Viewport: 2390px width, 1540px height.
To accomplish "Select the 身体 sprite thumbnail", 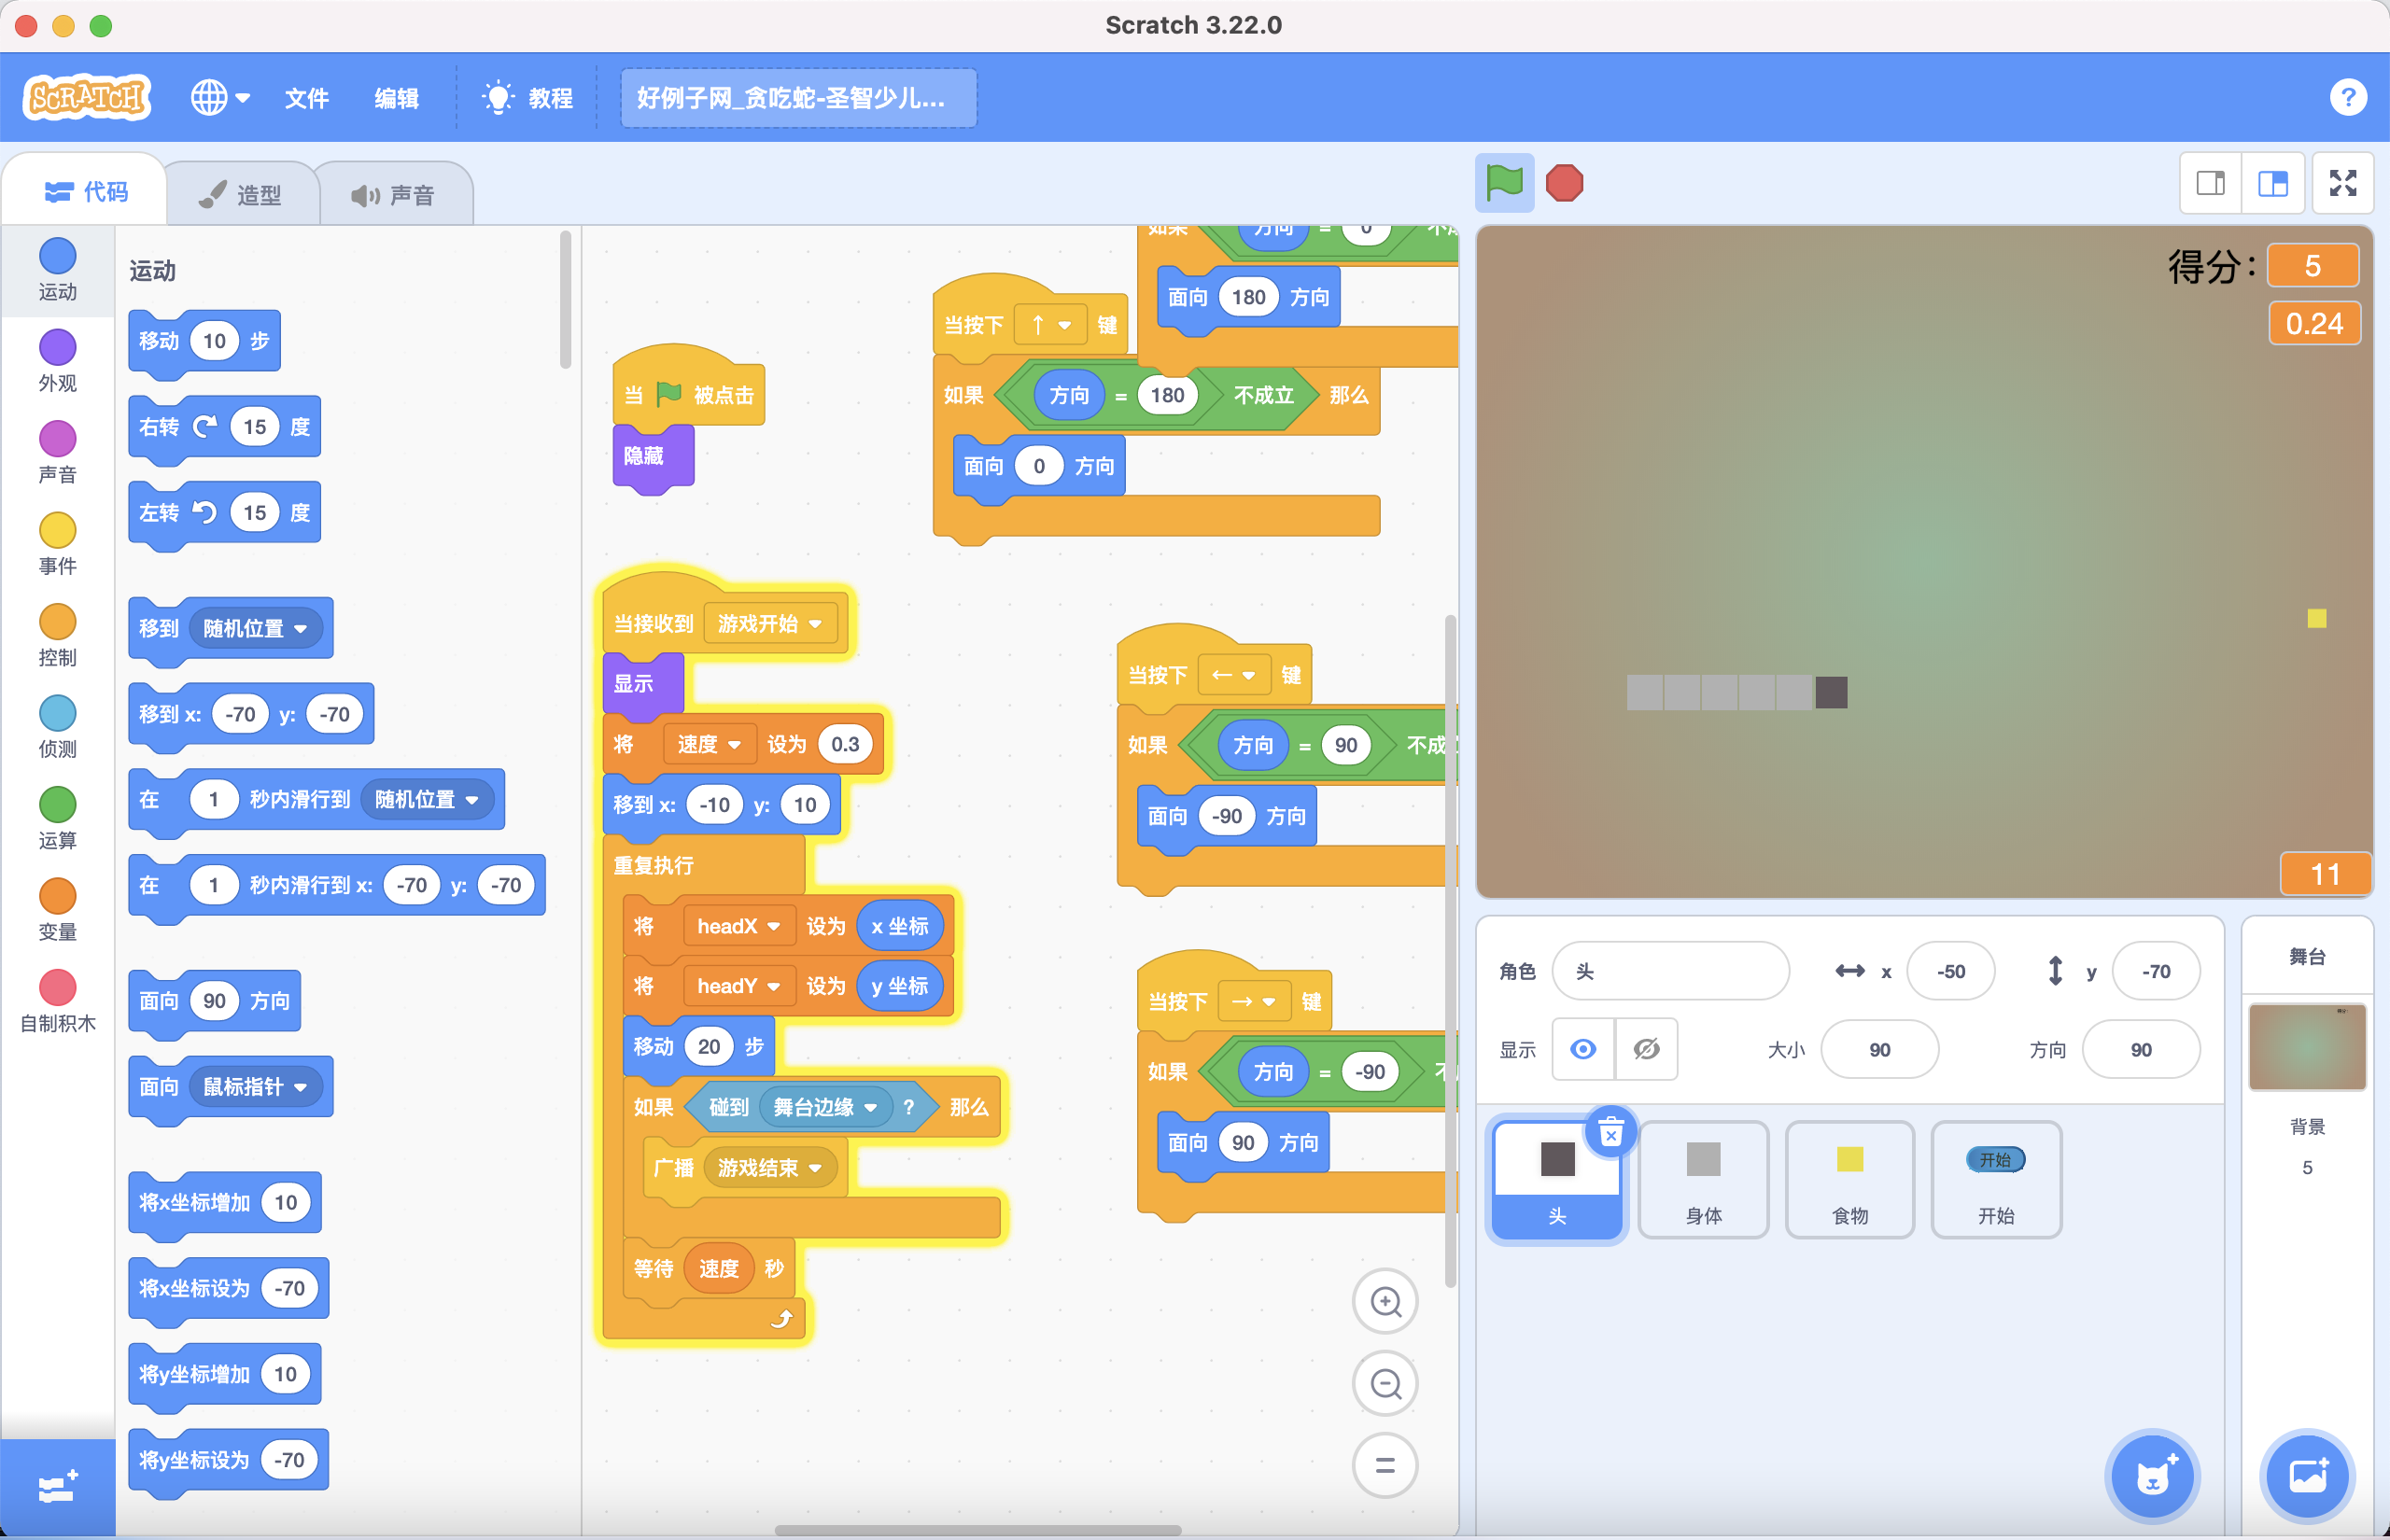I will coord(1703,1180).
